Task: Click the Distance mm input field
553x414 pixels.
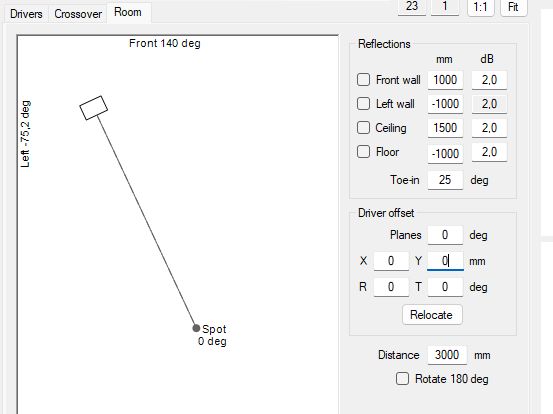Action: click(447, 355)
